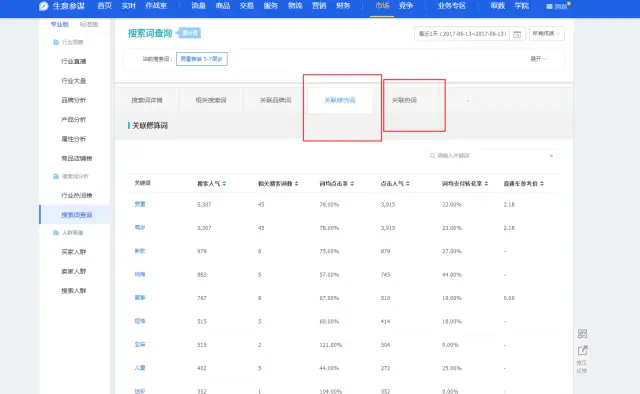This screenshot has height=394, width=640.
Task: Click the 请输入关键词 search input field
Action: [492, 156]
